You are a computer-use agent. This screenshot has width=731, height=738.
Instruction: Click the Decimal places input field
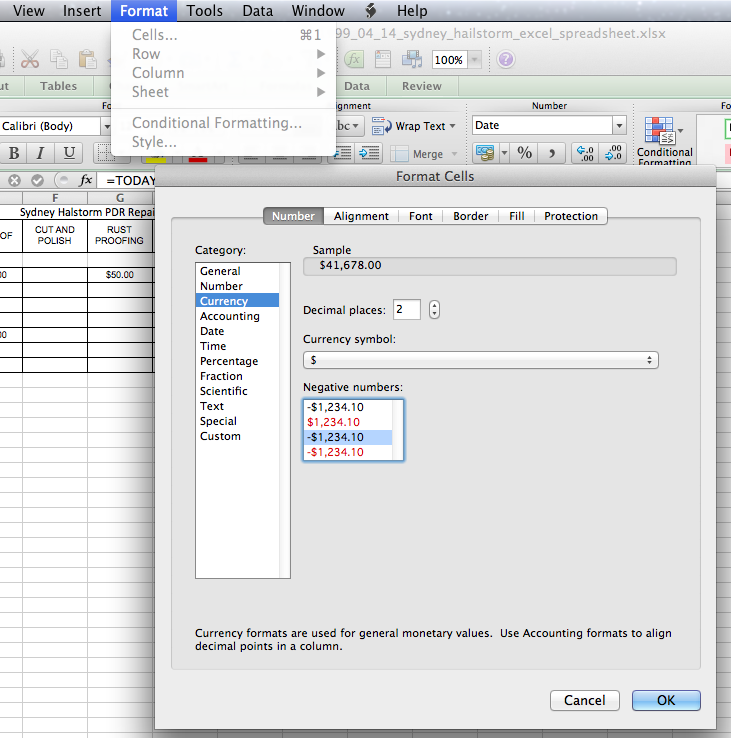pyautogui.click(x=406, y=310)
